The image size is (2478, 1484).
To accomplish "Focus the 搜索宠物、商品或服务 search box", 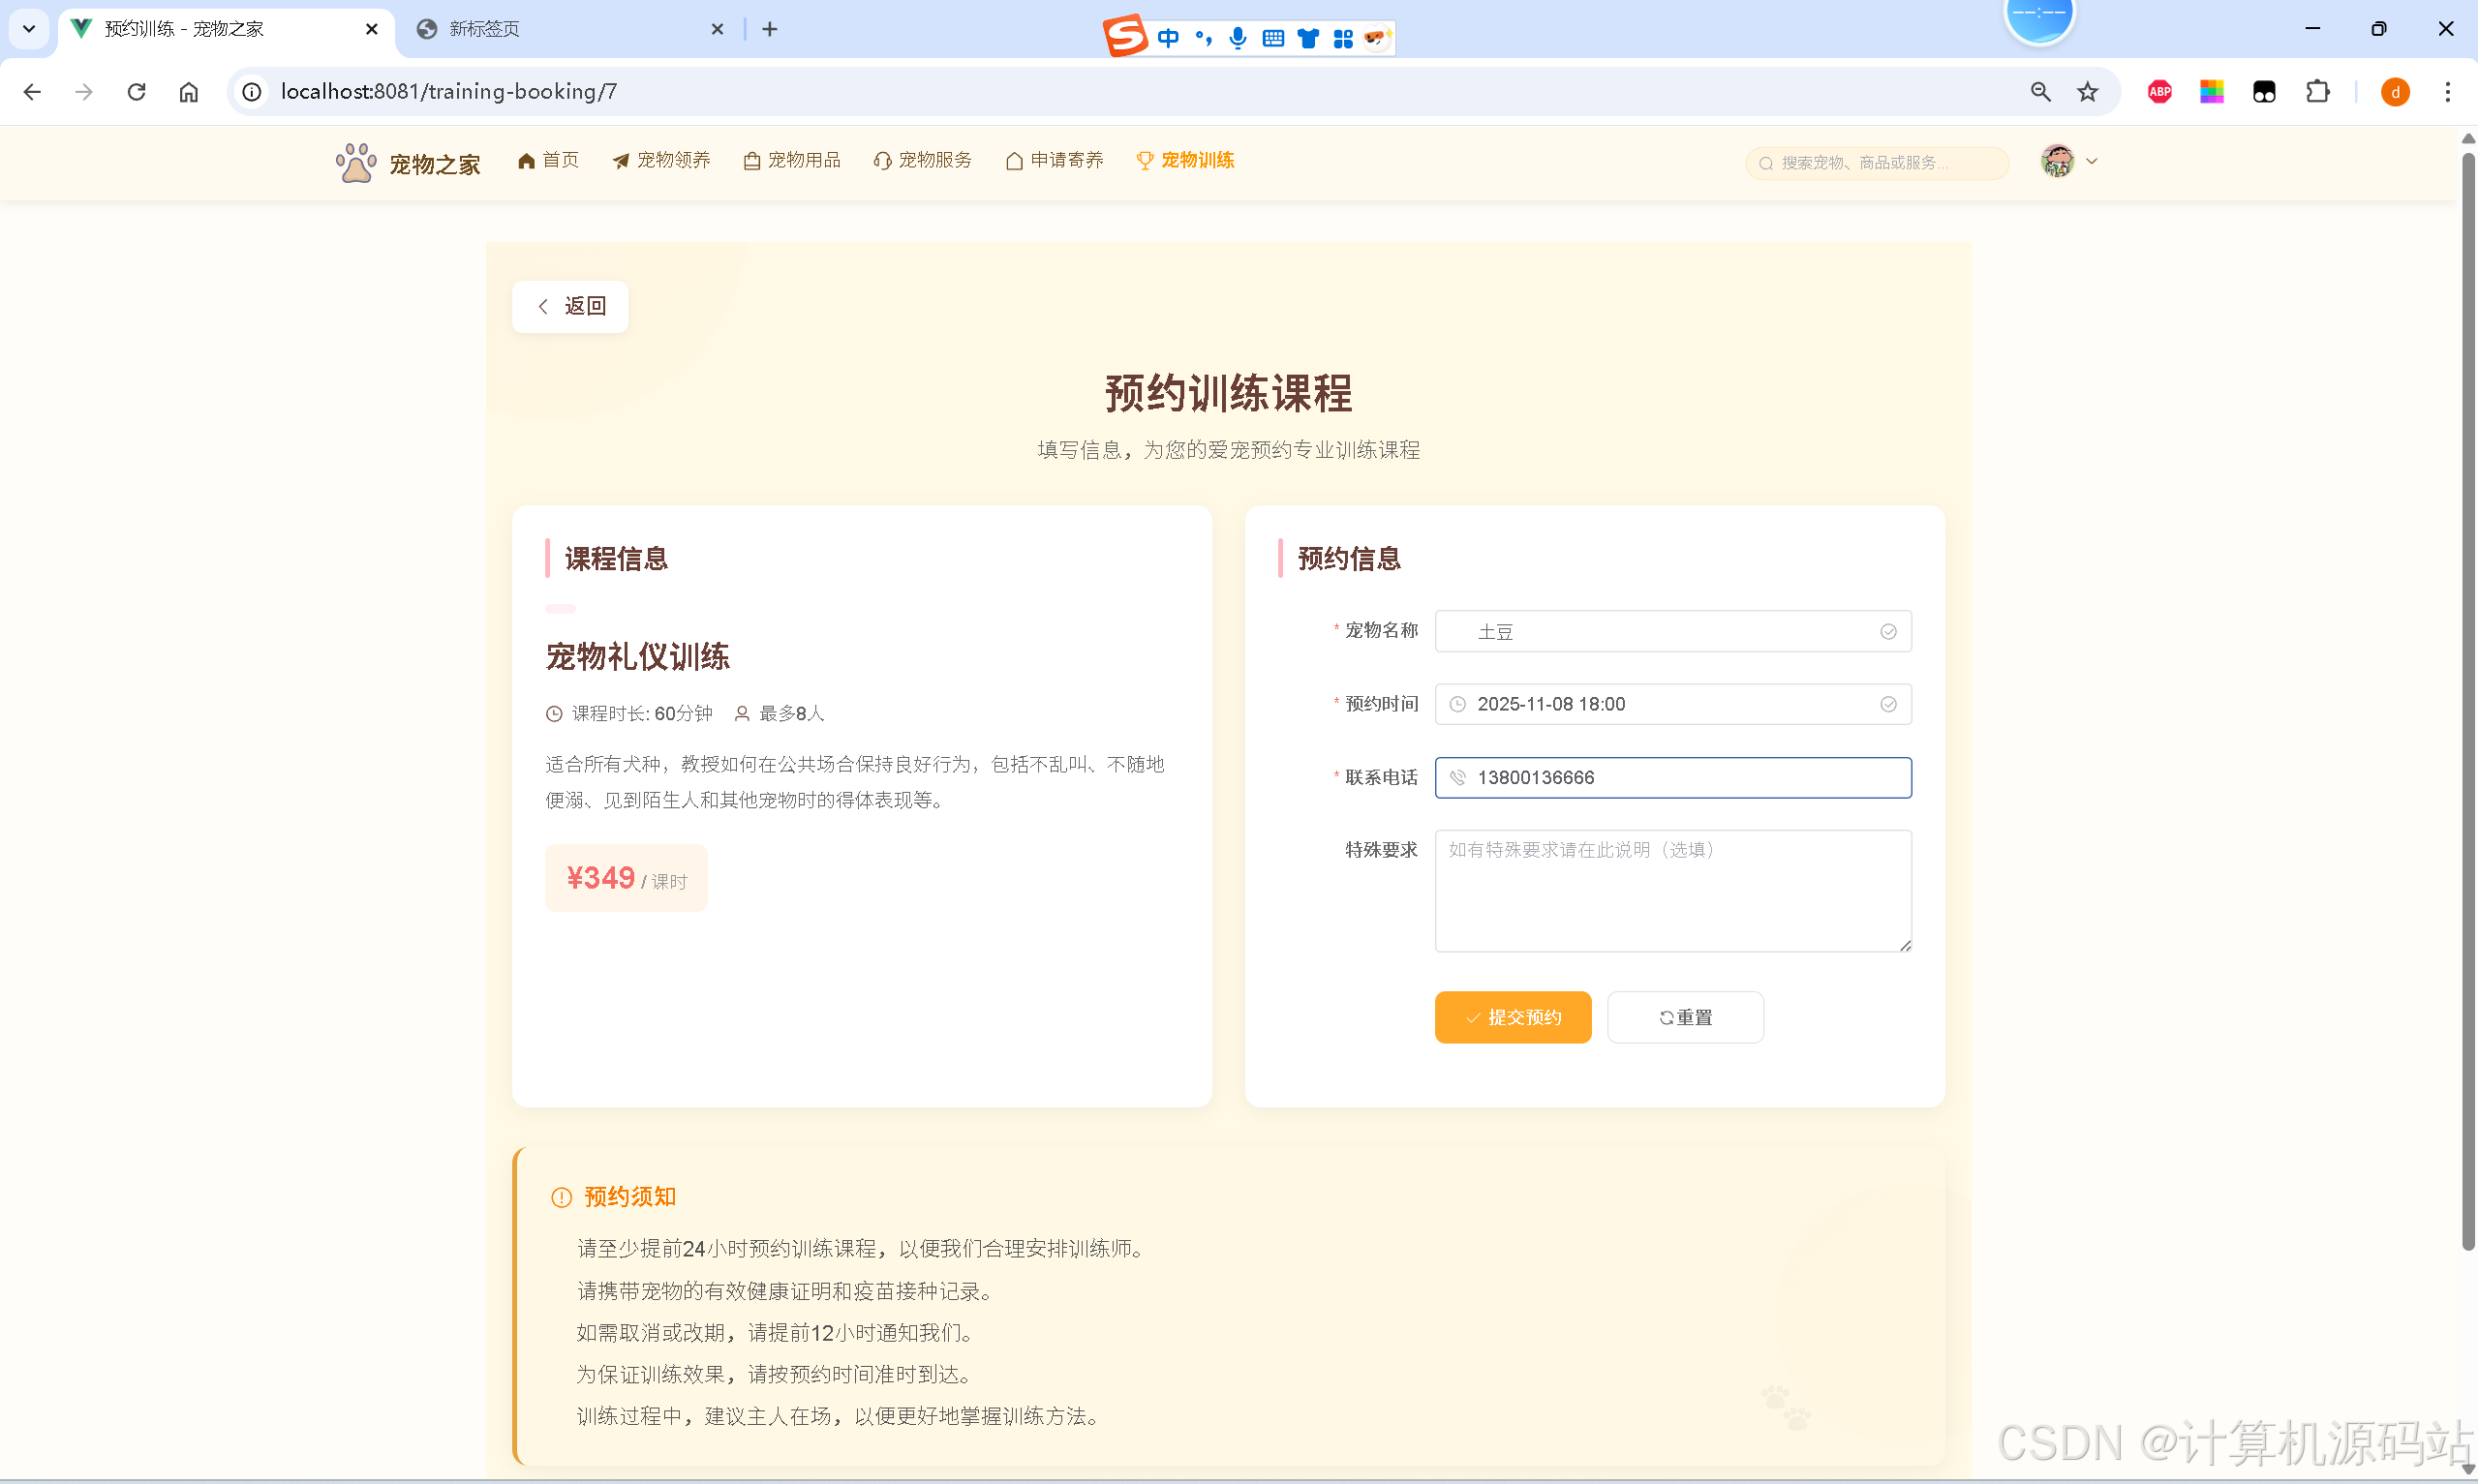I will 1876,163.
